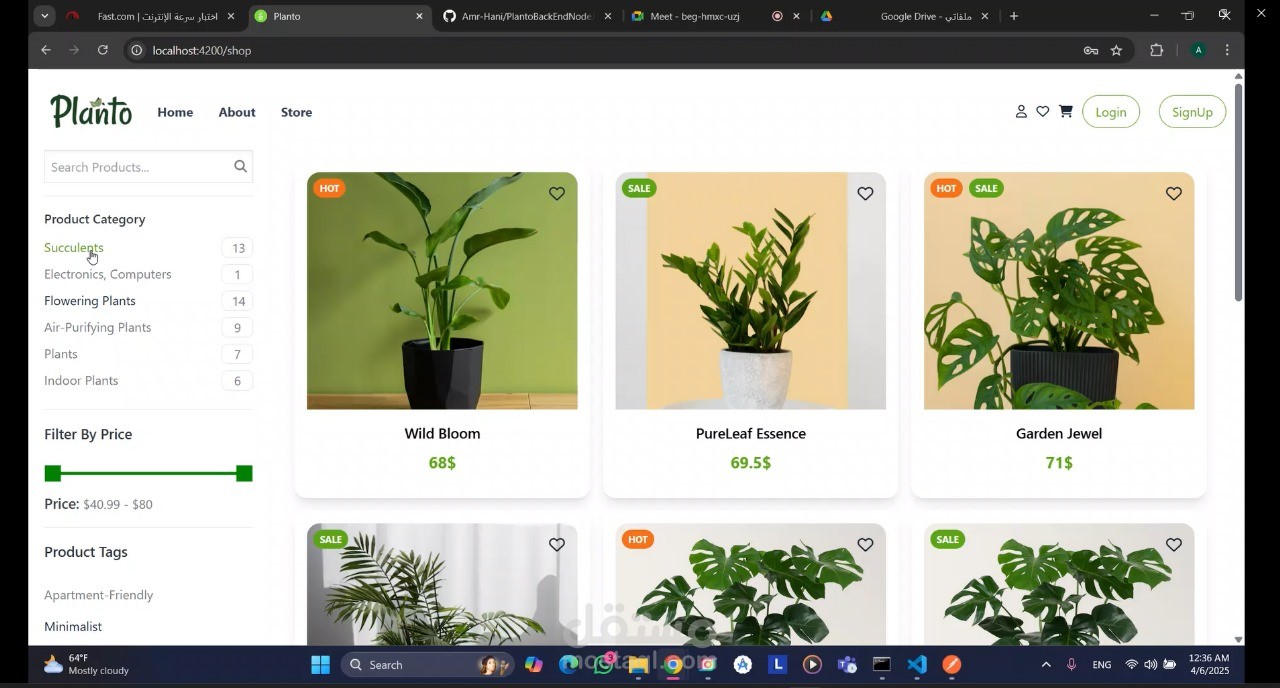This screenshot has width=1280, height=688.
Task: Open the About page in navbar
Action: coord(237,112)
